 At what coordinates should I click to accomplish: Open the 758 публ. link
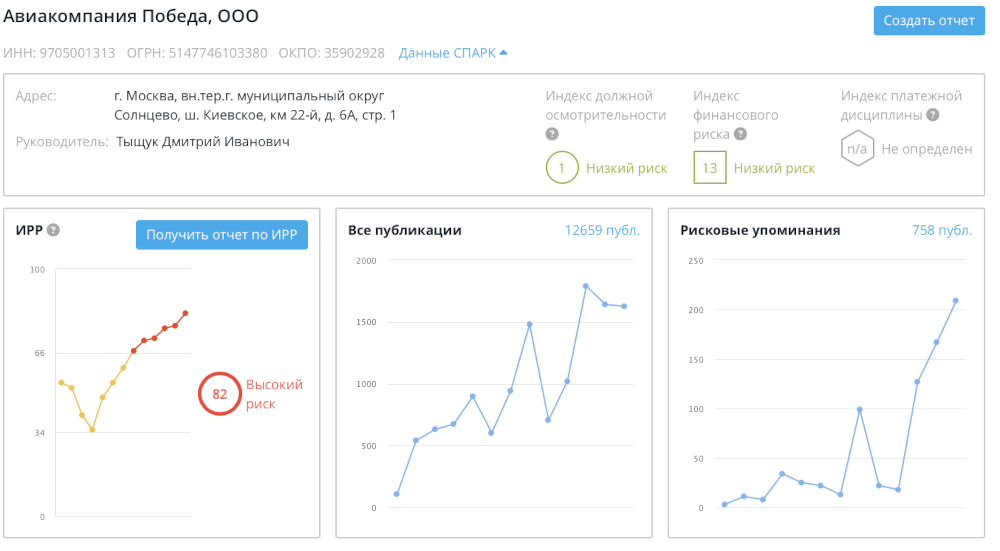pos(942,230)
